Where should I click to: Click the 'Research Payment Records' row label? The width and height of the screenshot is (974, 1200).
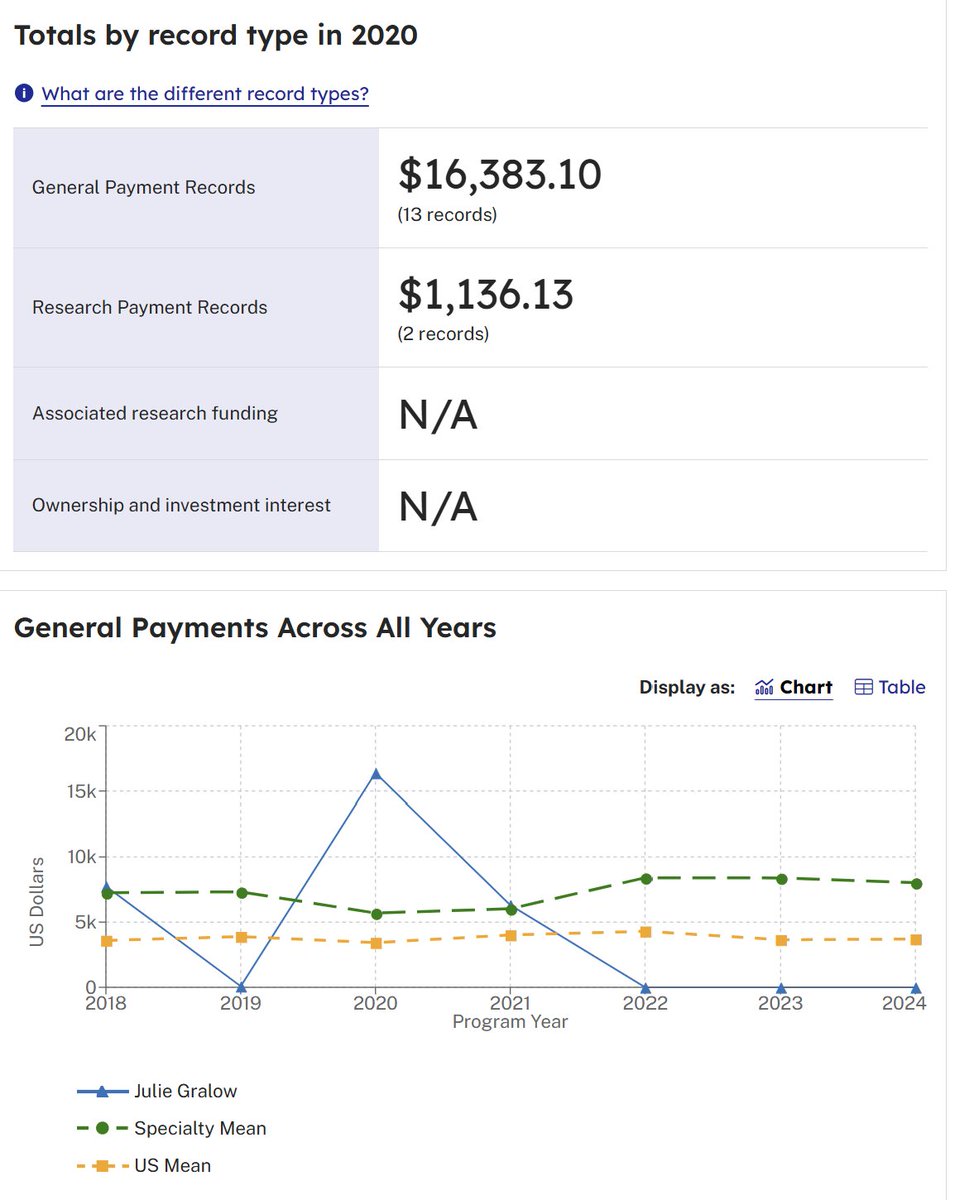[150, 307]
